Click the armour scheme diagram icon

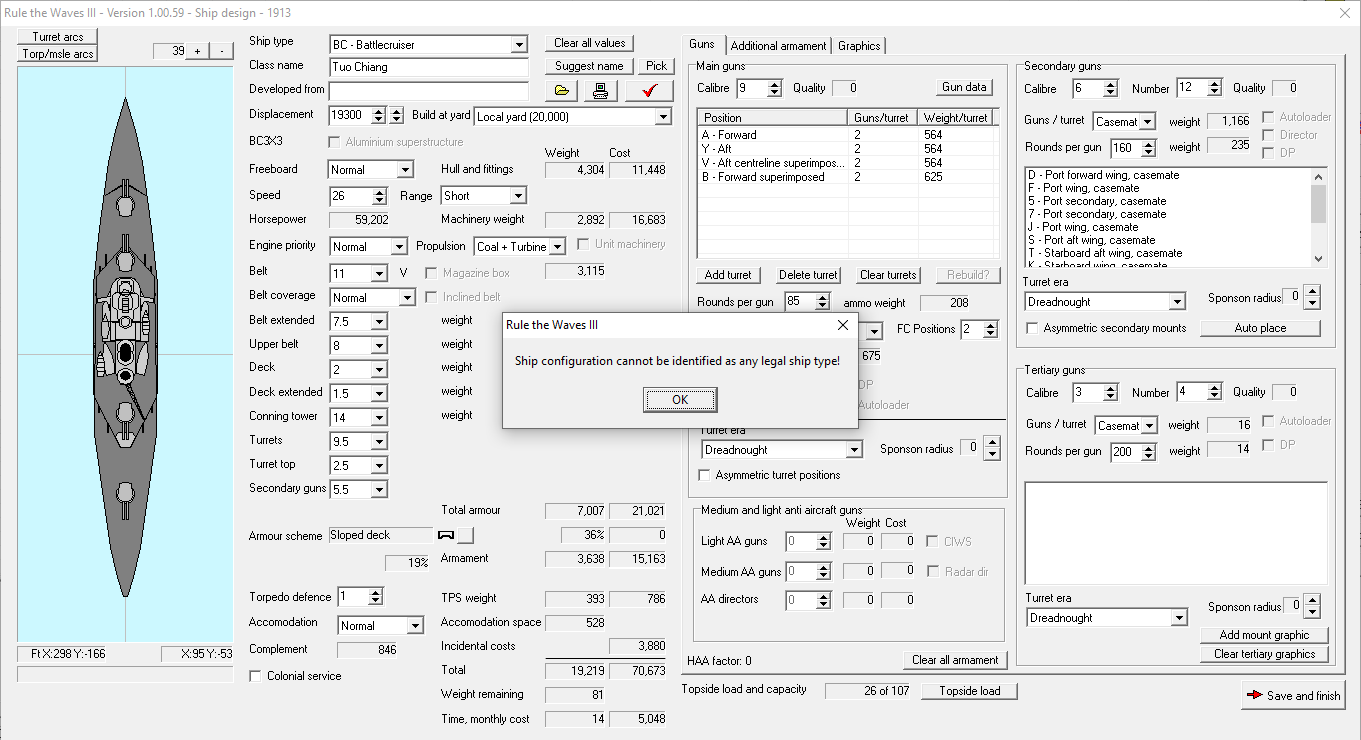point(446,535)
